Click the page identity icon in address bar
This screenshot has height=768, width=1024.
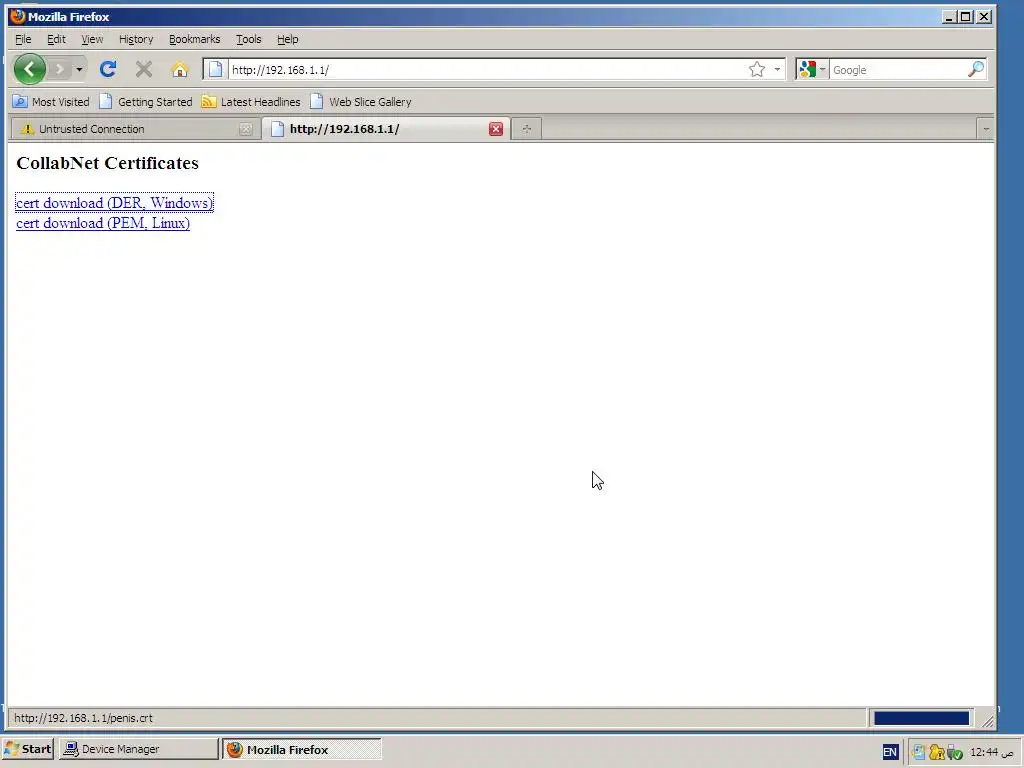[x=216, y=69]
